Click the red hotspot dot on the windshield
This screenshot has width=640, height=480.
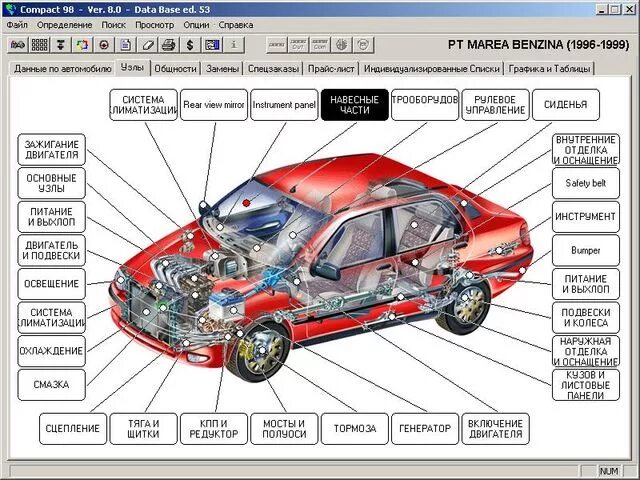click(246, 202)
